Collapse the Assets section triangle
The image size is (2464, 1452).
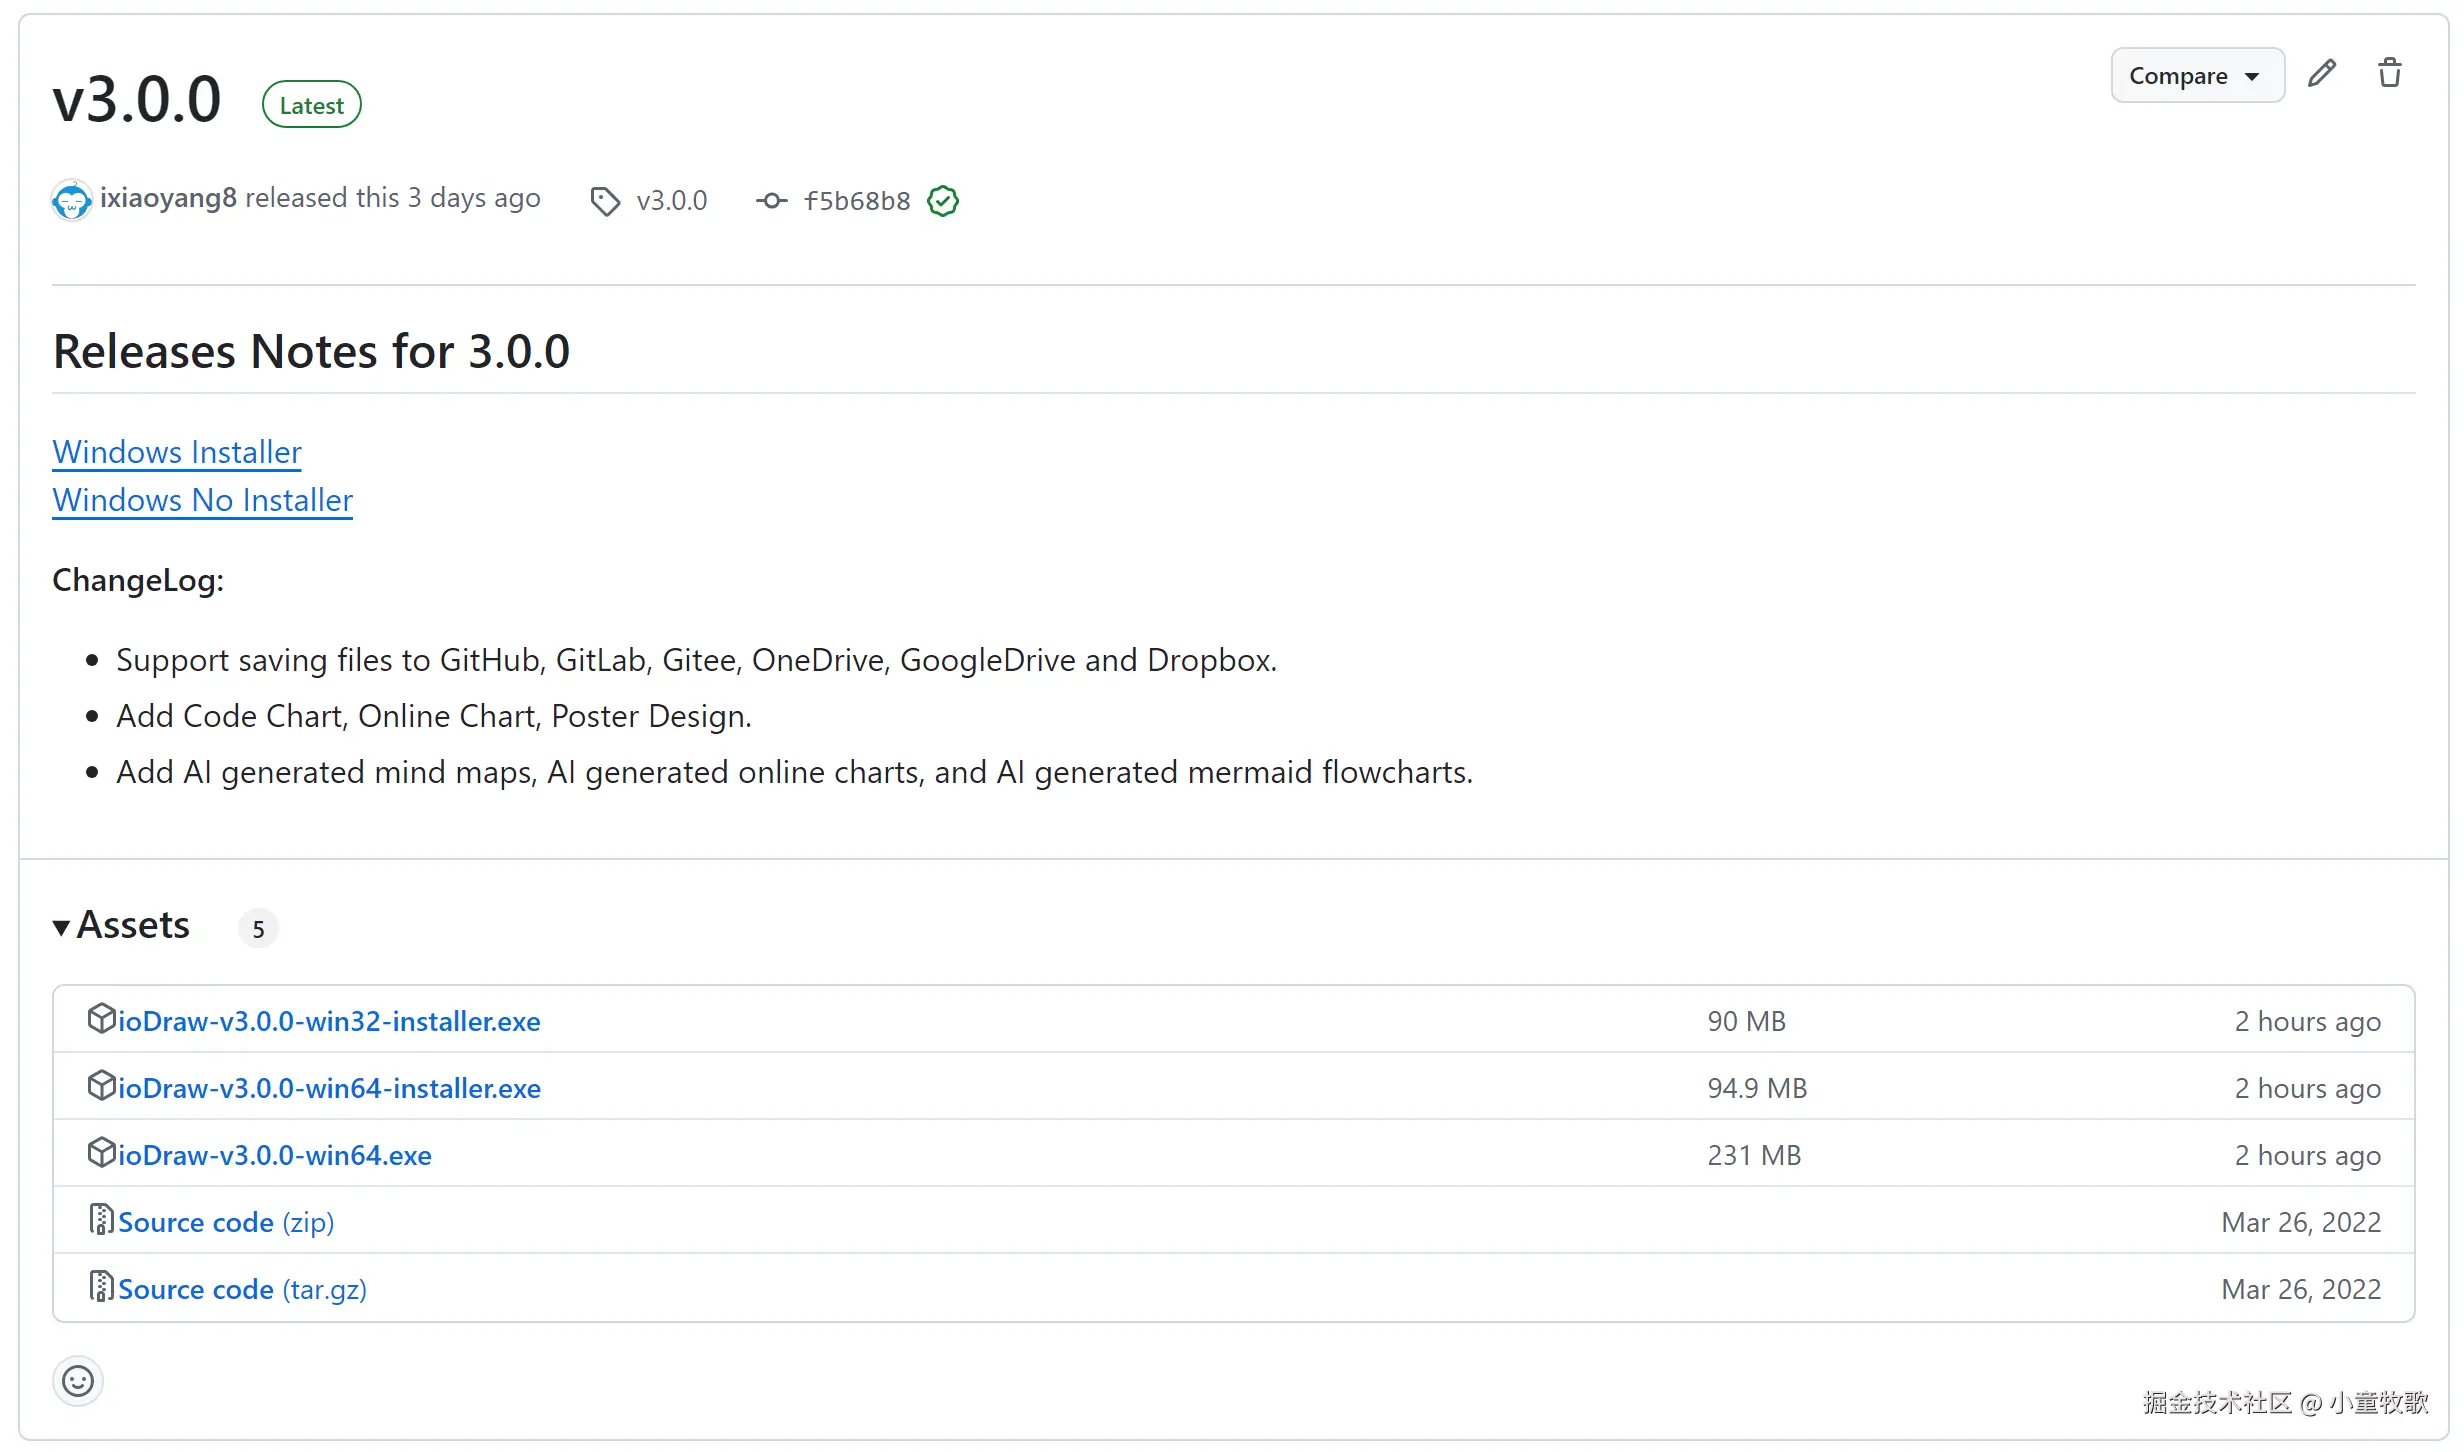coord(62,928)
